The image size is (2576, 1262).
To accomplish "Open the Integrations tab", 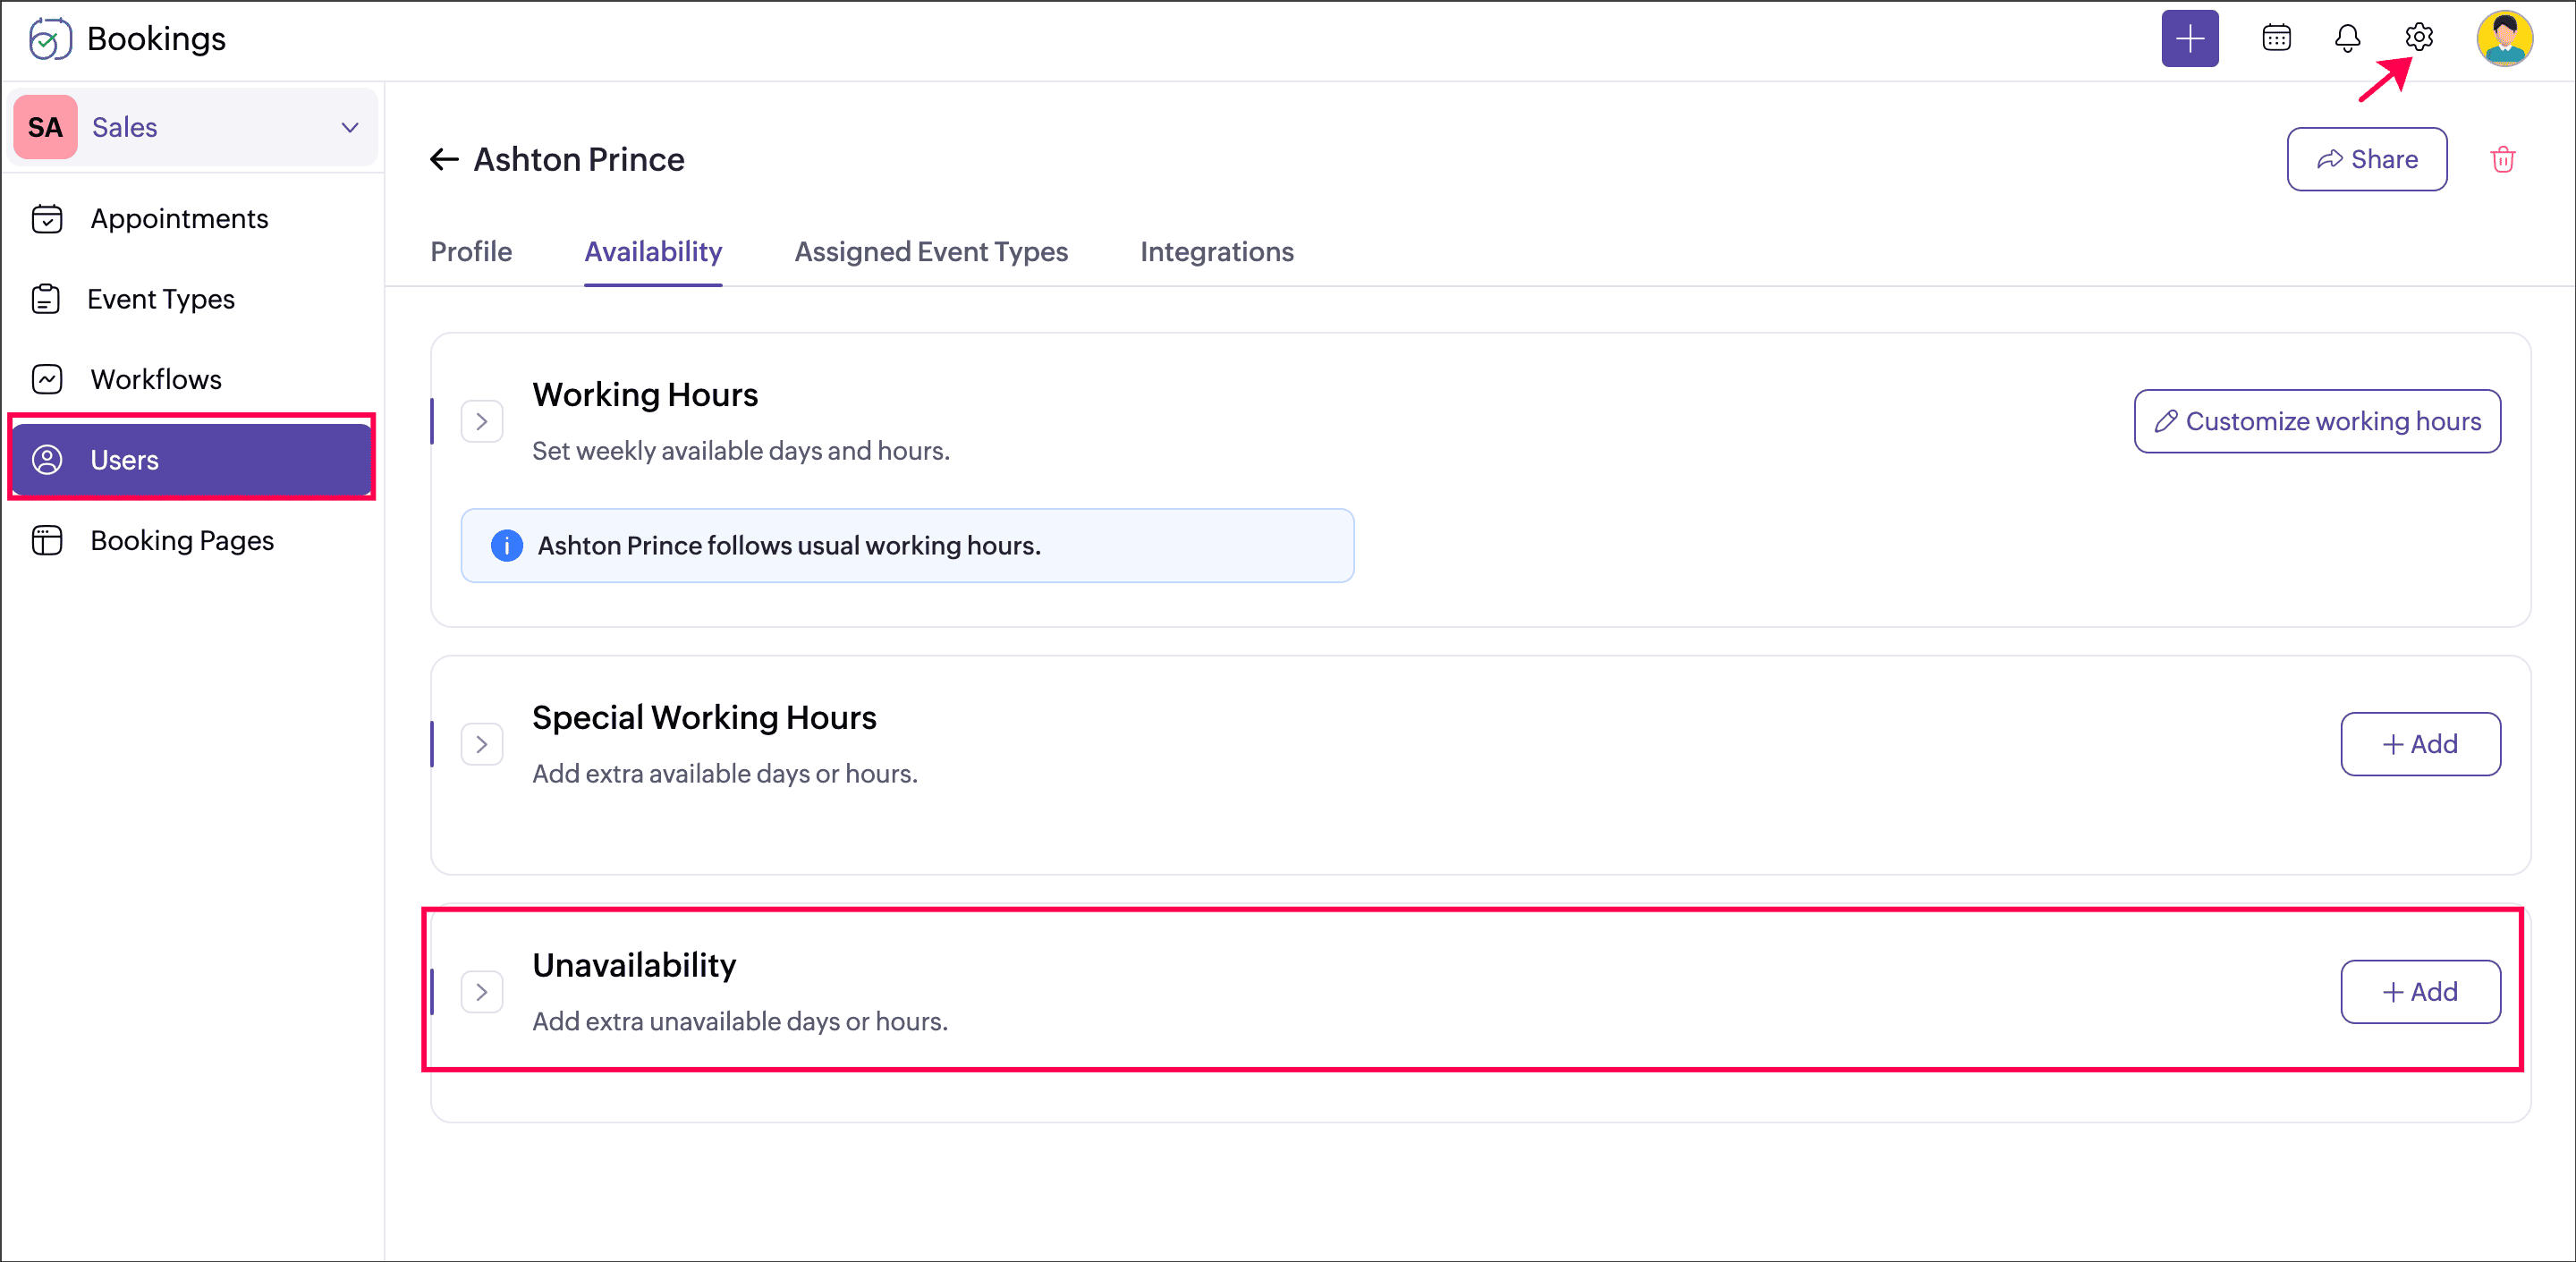I will [x=1216, y=251].
